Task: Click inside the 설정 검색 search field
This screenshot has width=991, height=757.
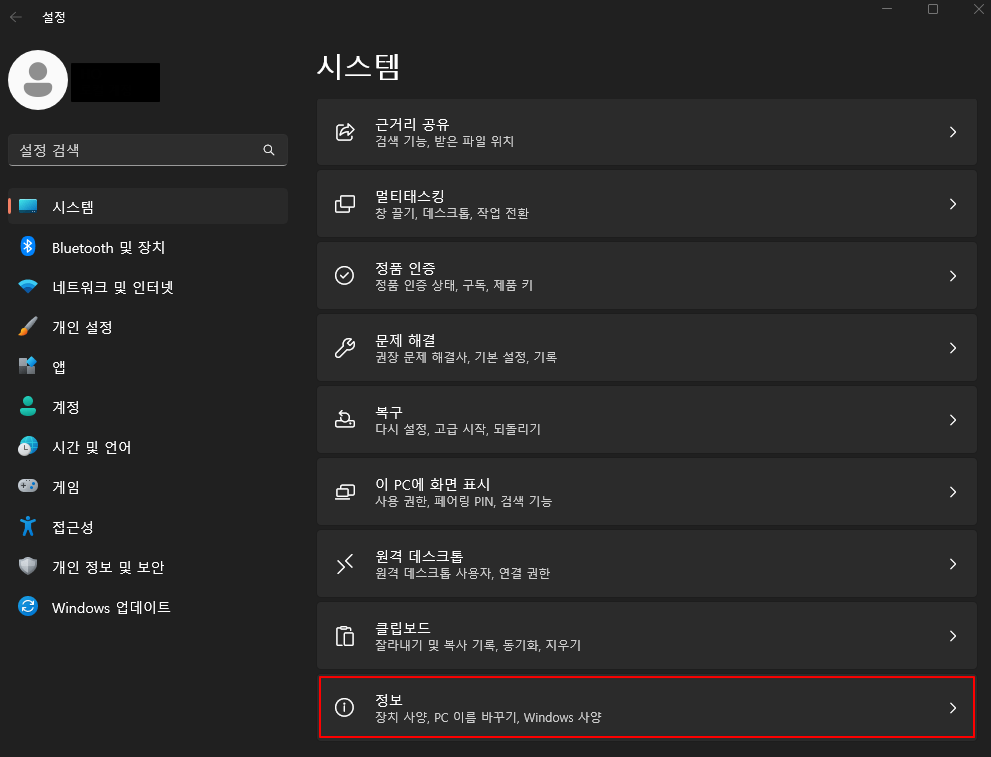Action: pyautogui.click(x=148, y=150)
